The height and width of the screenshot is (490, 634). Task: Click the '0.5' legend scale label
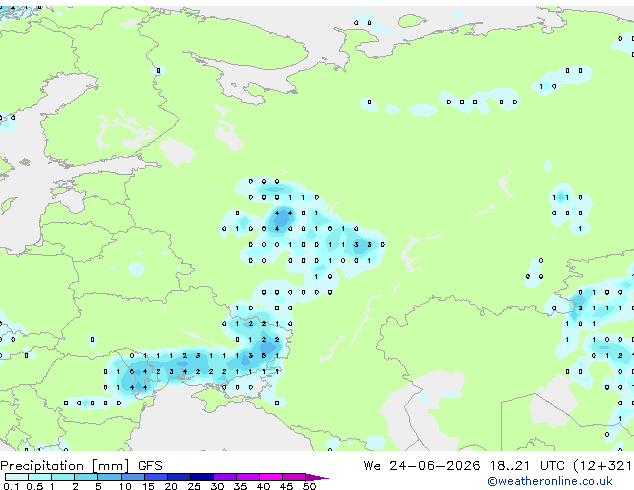tap(35, 486)
